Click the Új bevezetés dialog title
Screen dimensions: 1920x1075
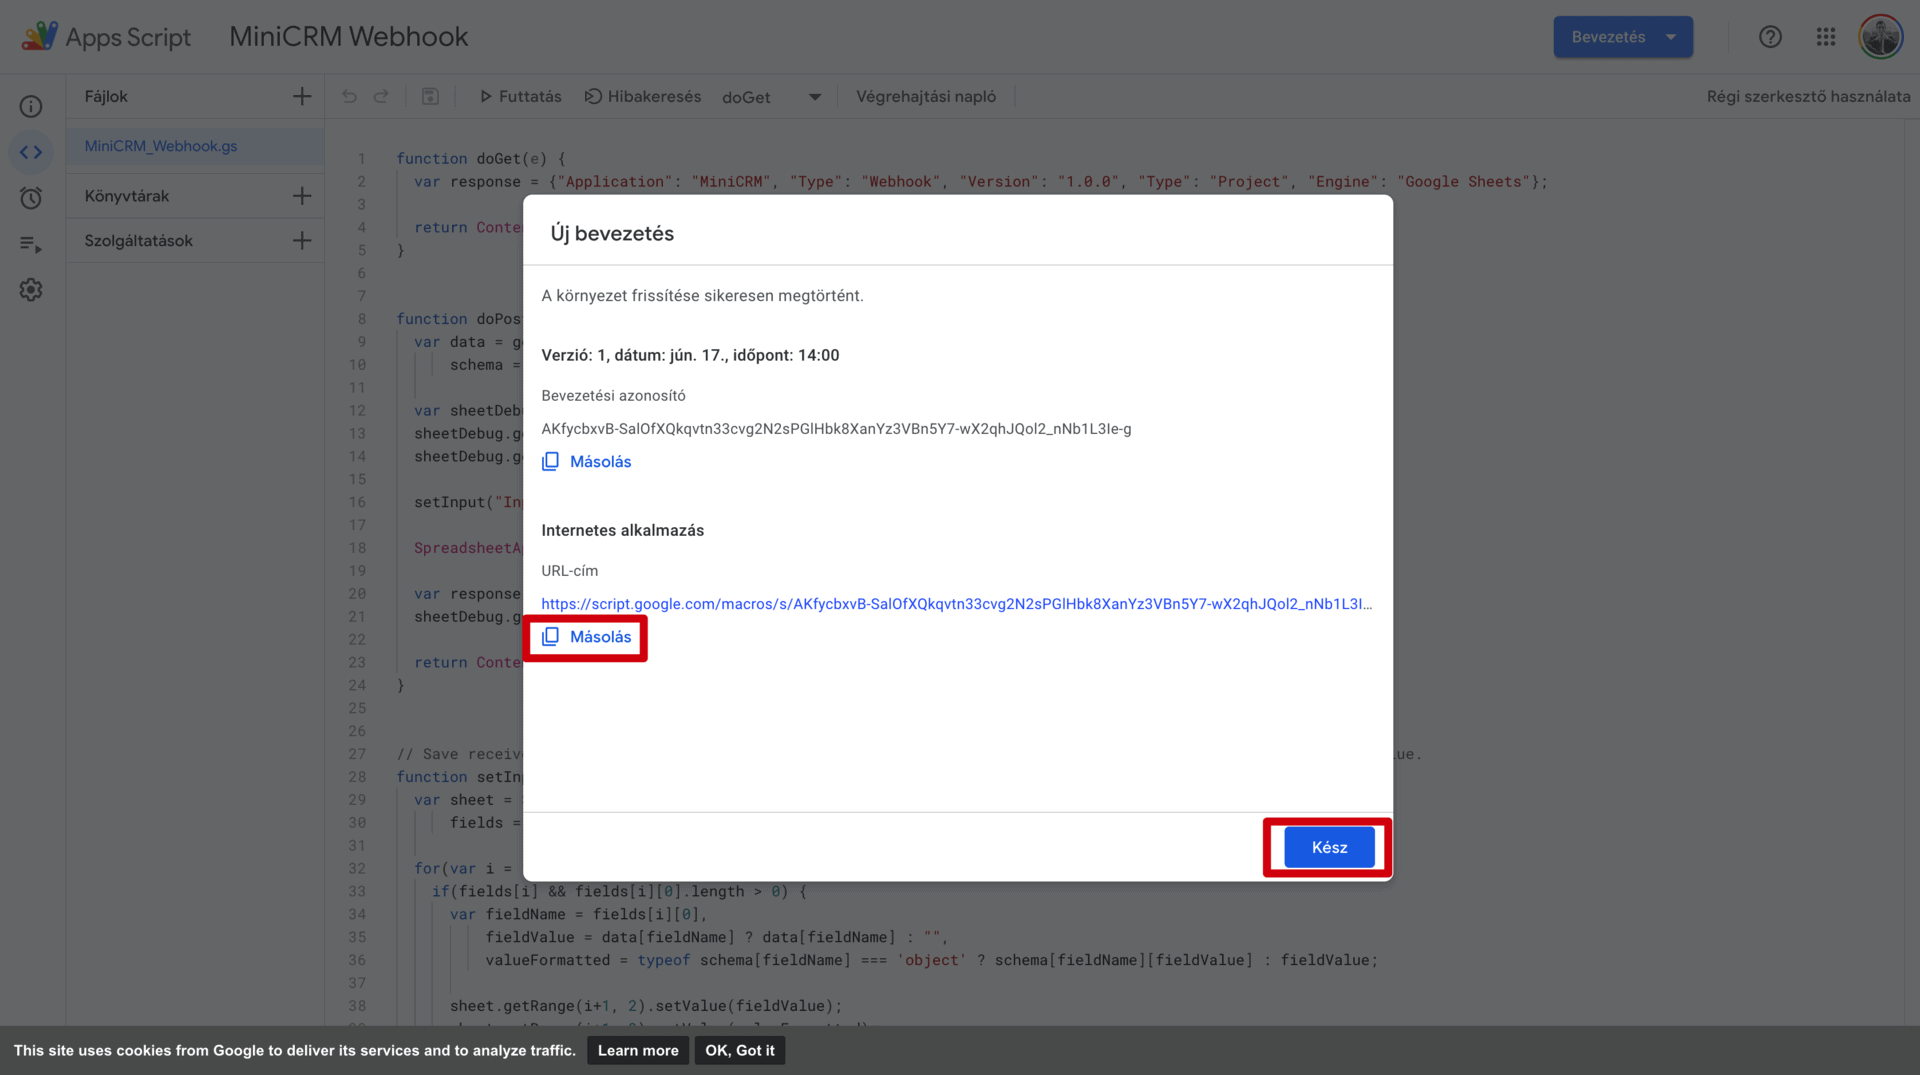click(x=612, y=233)
